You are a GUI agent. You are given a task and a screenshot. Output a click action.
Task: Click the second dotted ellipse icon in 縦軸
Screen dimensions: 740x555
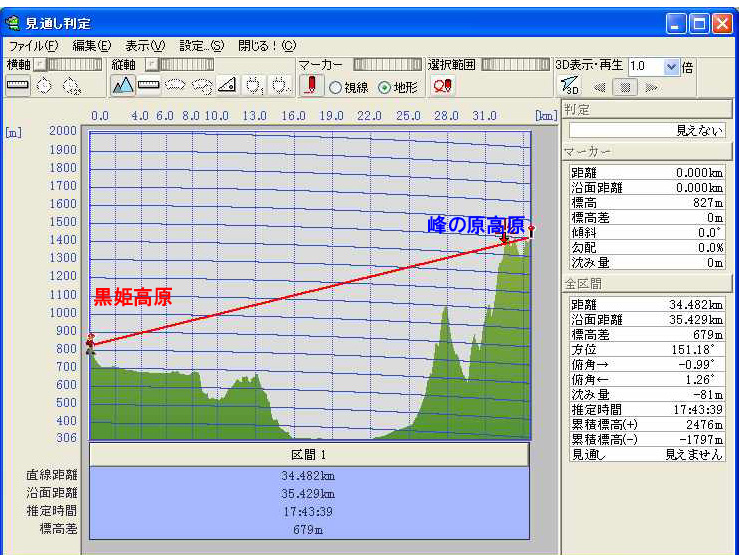pyautogui.click(x=202, y=86)
